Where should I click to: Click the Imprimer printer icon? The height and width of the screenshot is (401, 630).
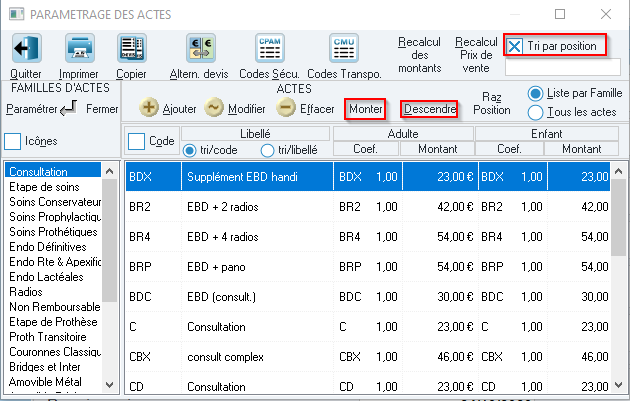pos(80,48)
